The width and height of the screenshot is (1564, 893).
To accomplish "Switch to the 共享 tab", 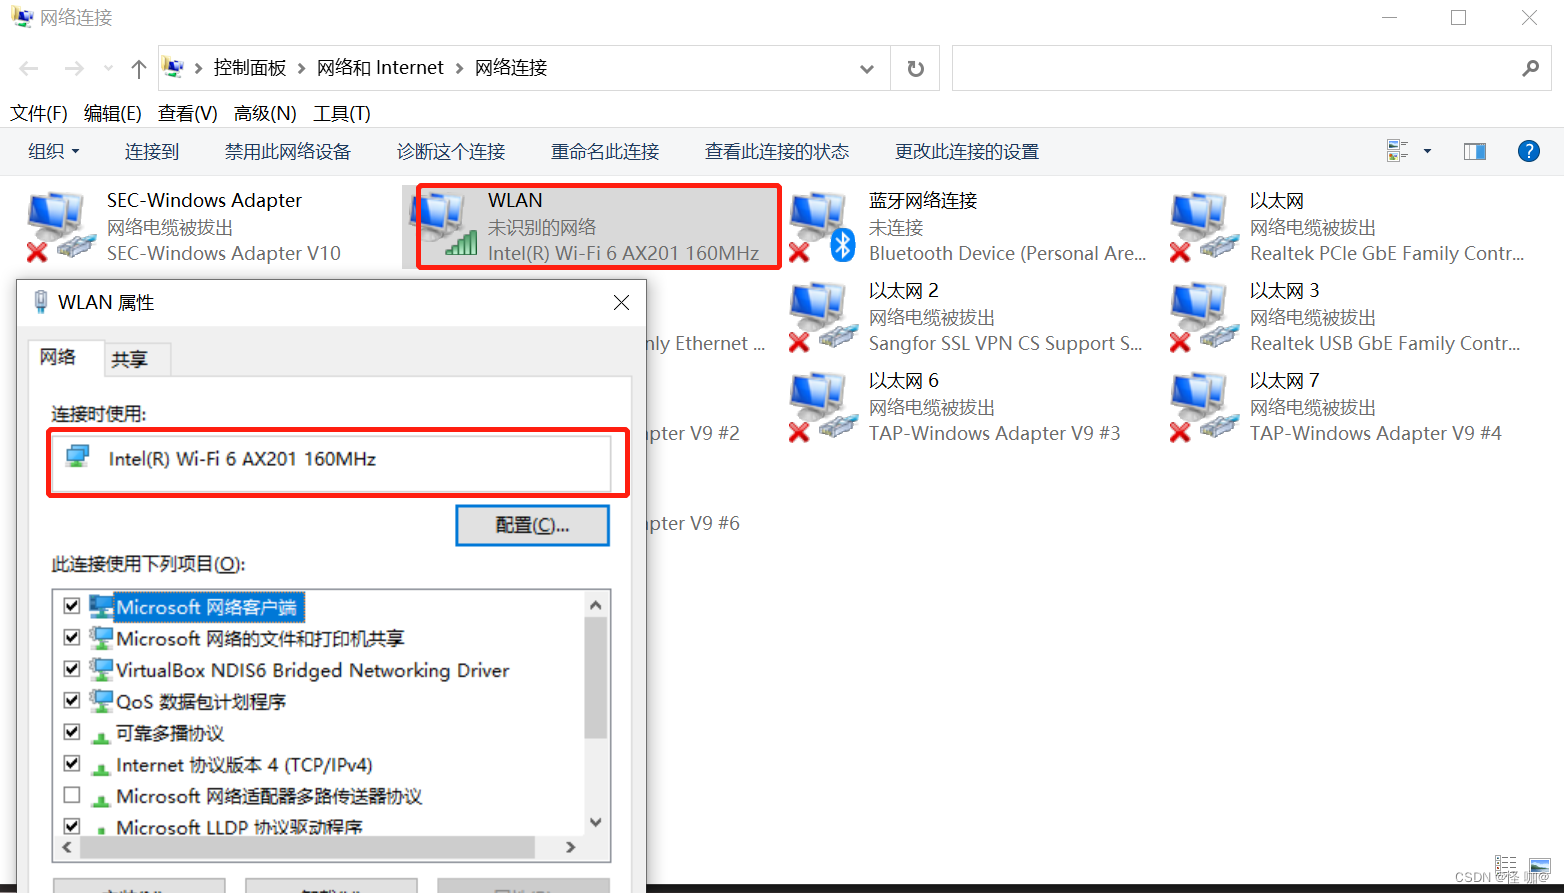I will pyautogui.click(x=129, y=359).
